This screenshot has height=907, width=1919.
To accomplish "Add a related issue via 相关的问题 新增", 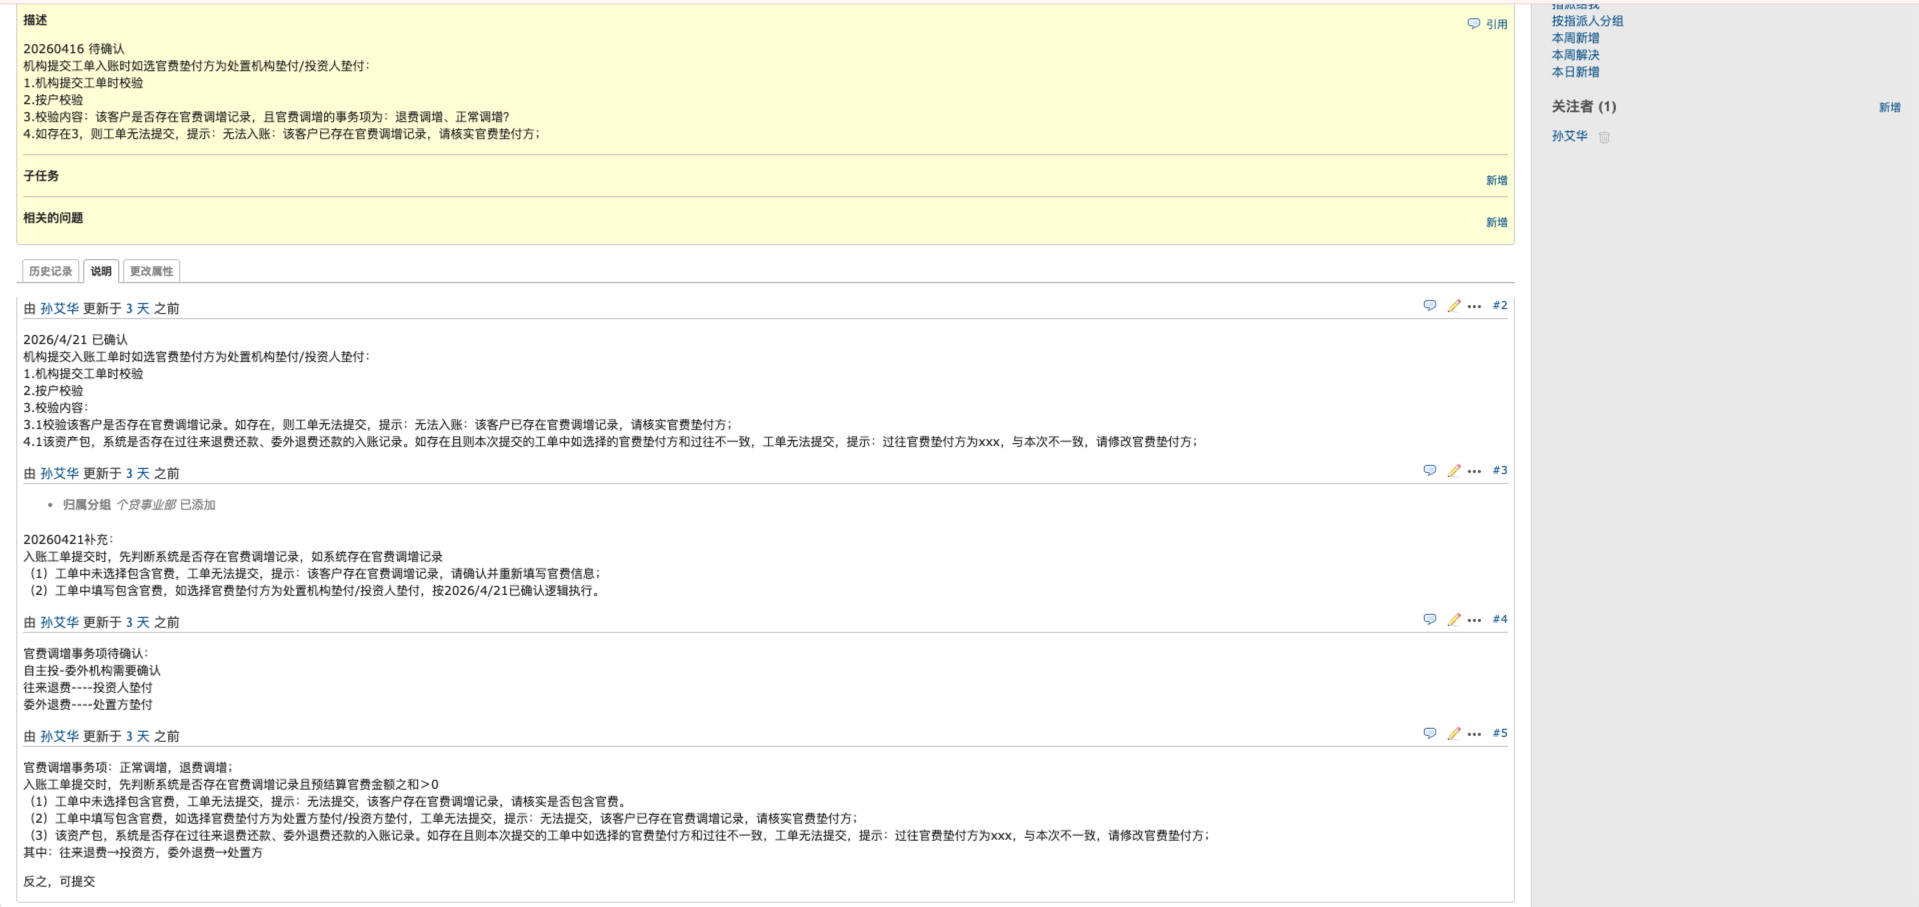I will point(1496,223).
